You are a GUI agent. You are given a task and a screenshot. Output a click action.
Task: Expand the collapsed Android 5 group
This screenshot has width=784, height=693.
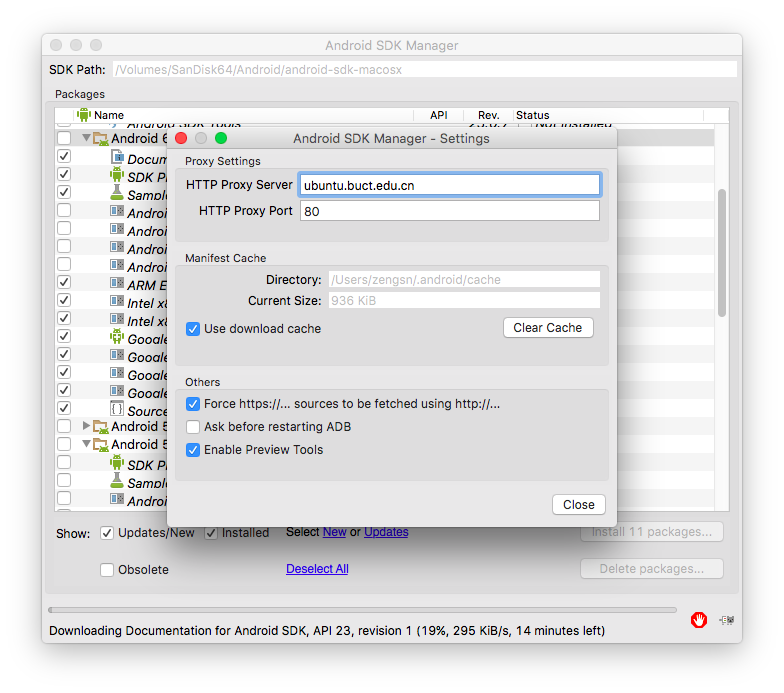click(x=86, y=427)
